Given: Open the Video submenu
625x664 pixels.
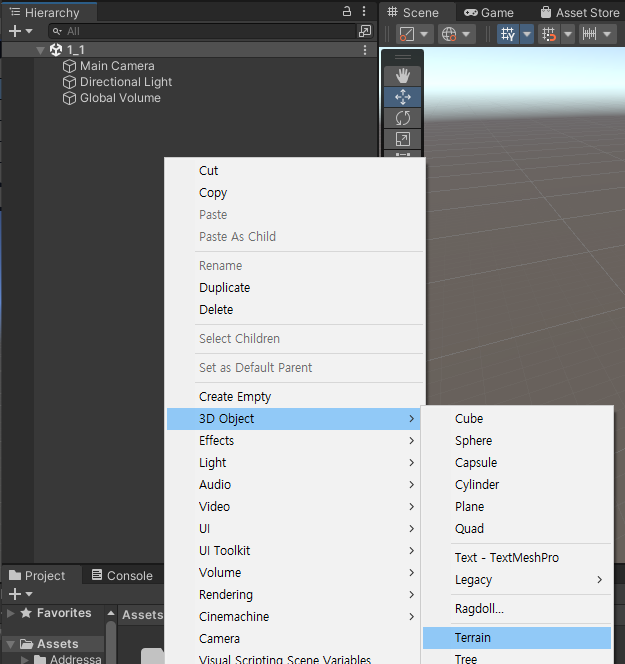Looking at the screenshot, I should pyautogui.click(x=293, y=507).
